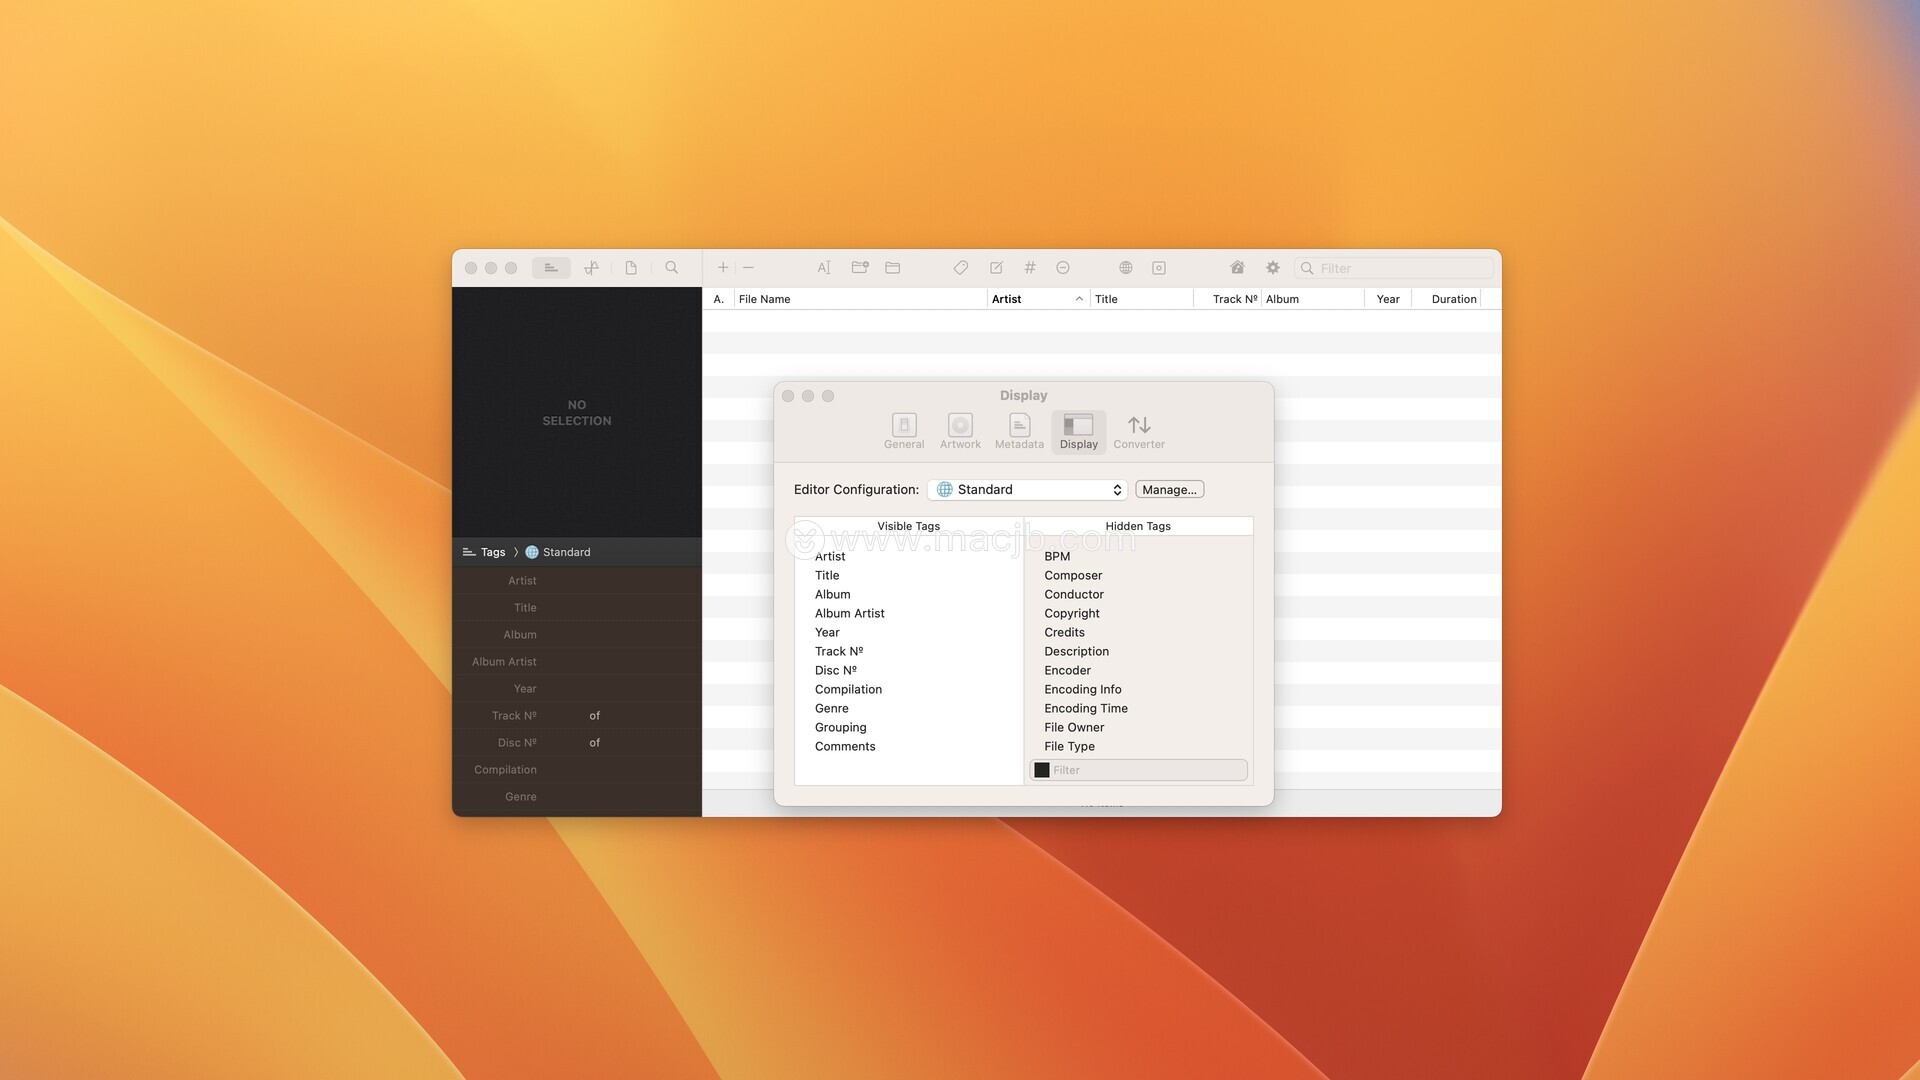1920x1080 pixels.
Task: Click the rename files text cursor icon
Action: pos(824,268)
